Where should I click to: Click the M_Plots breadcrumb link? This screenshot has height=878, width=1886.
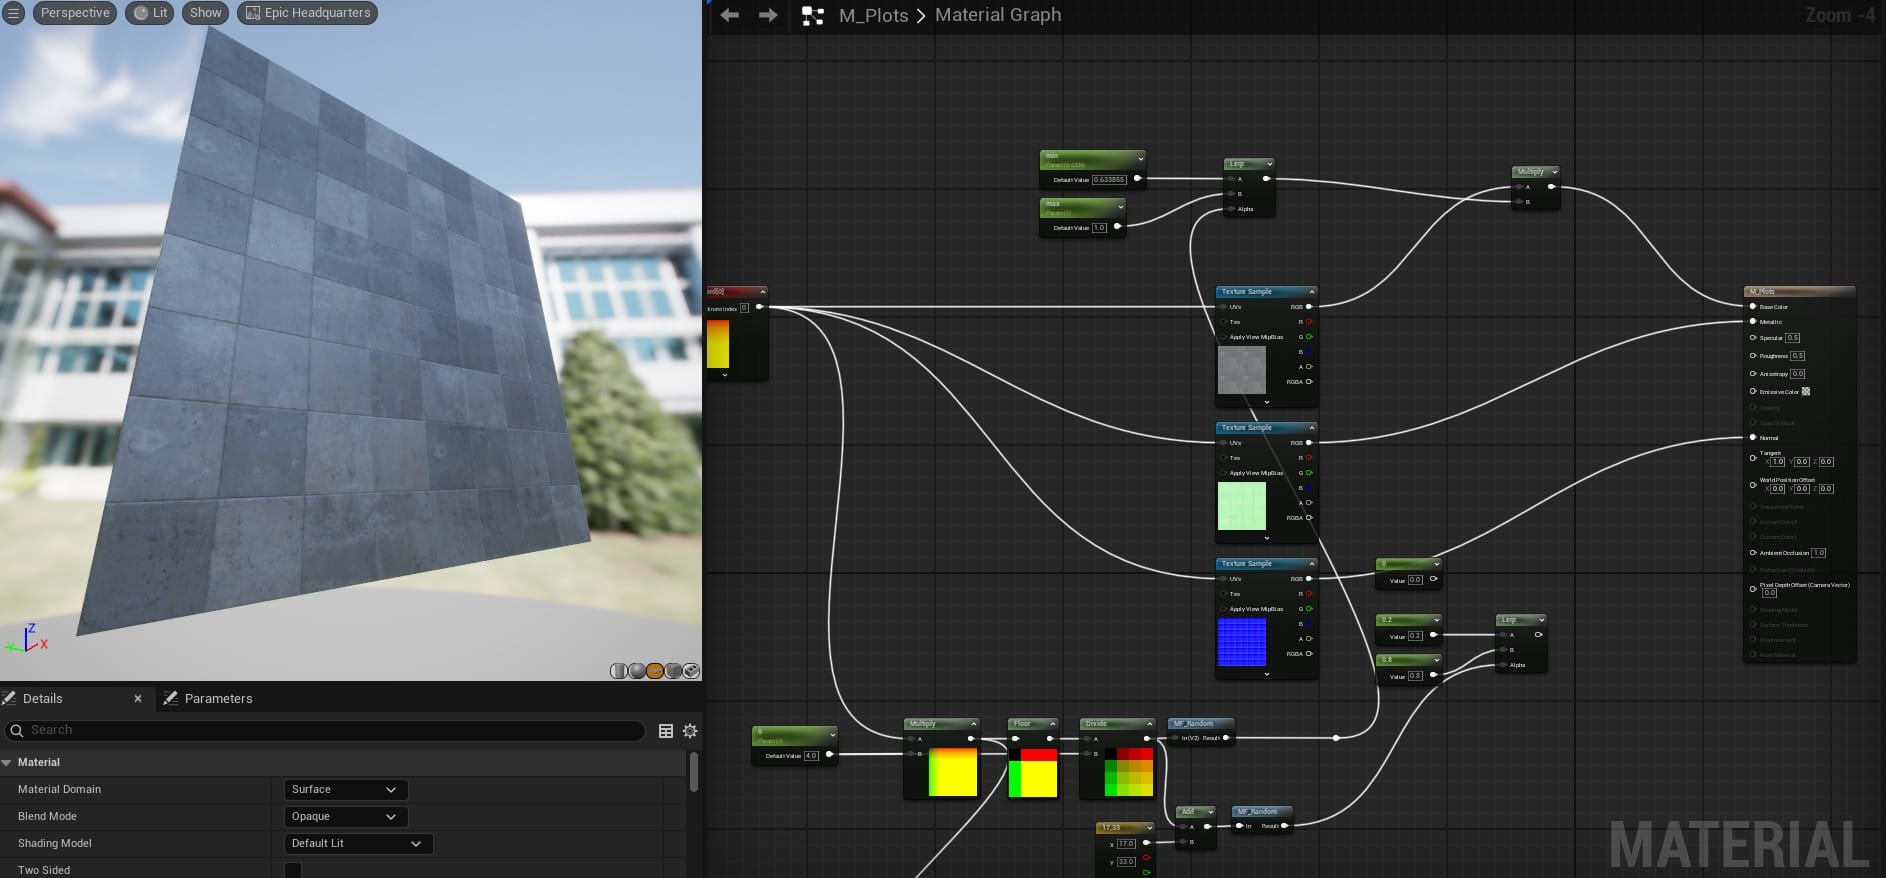(x=873, y=15)
